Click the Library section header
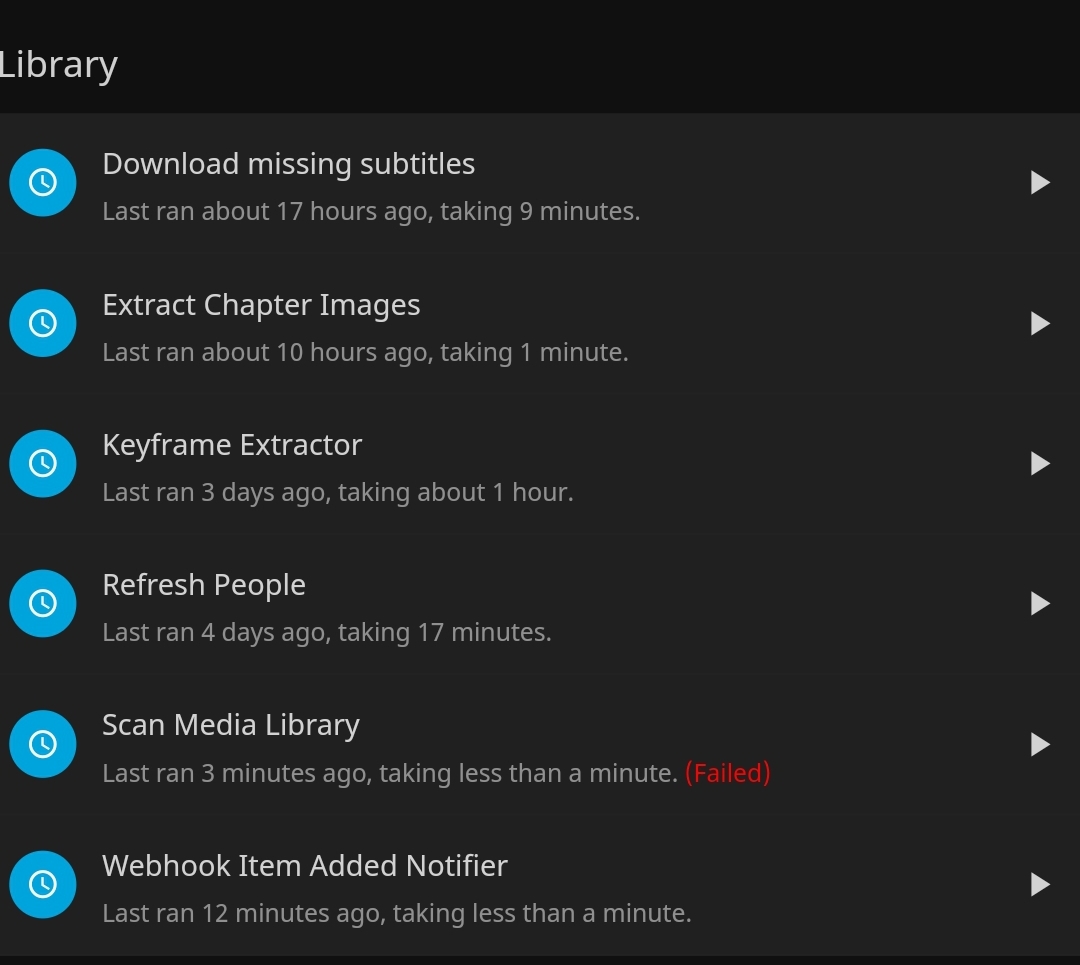This screenshot has width=1080, height=965. point(58,63)
